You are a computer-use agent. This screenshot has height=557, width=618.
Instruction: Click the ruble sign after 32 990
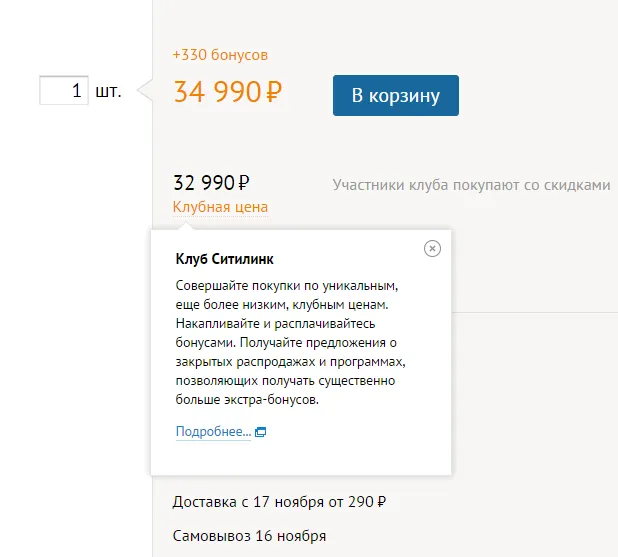(244, 183)
